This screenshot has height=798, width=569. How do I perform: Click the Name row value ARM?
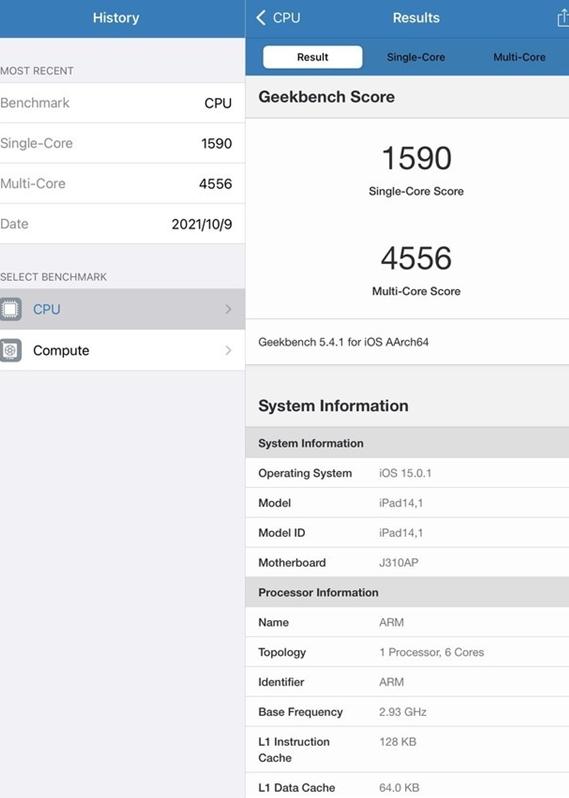[x=391, y=622]
